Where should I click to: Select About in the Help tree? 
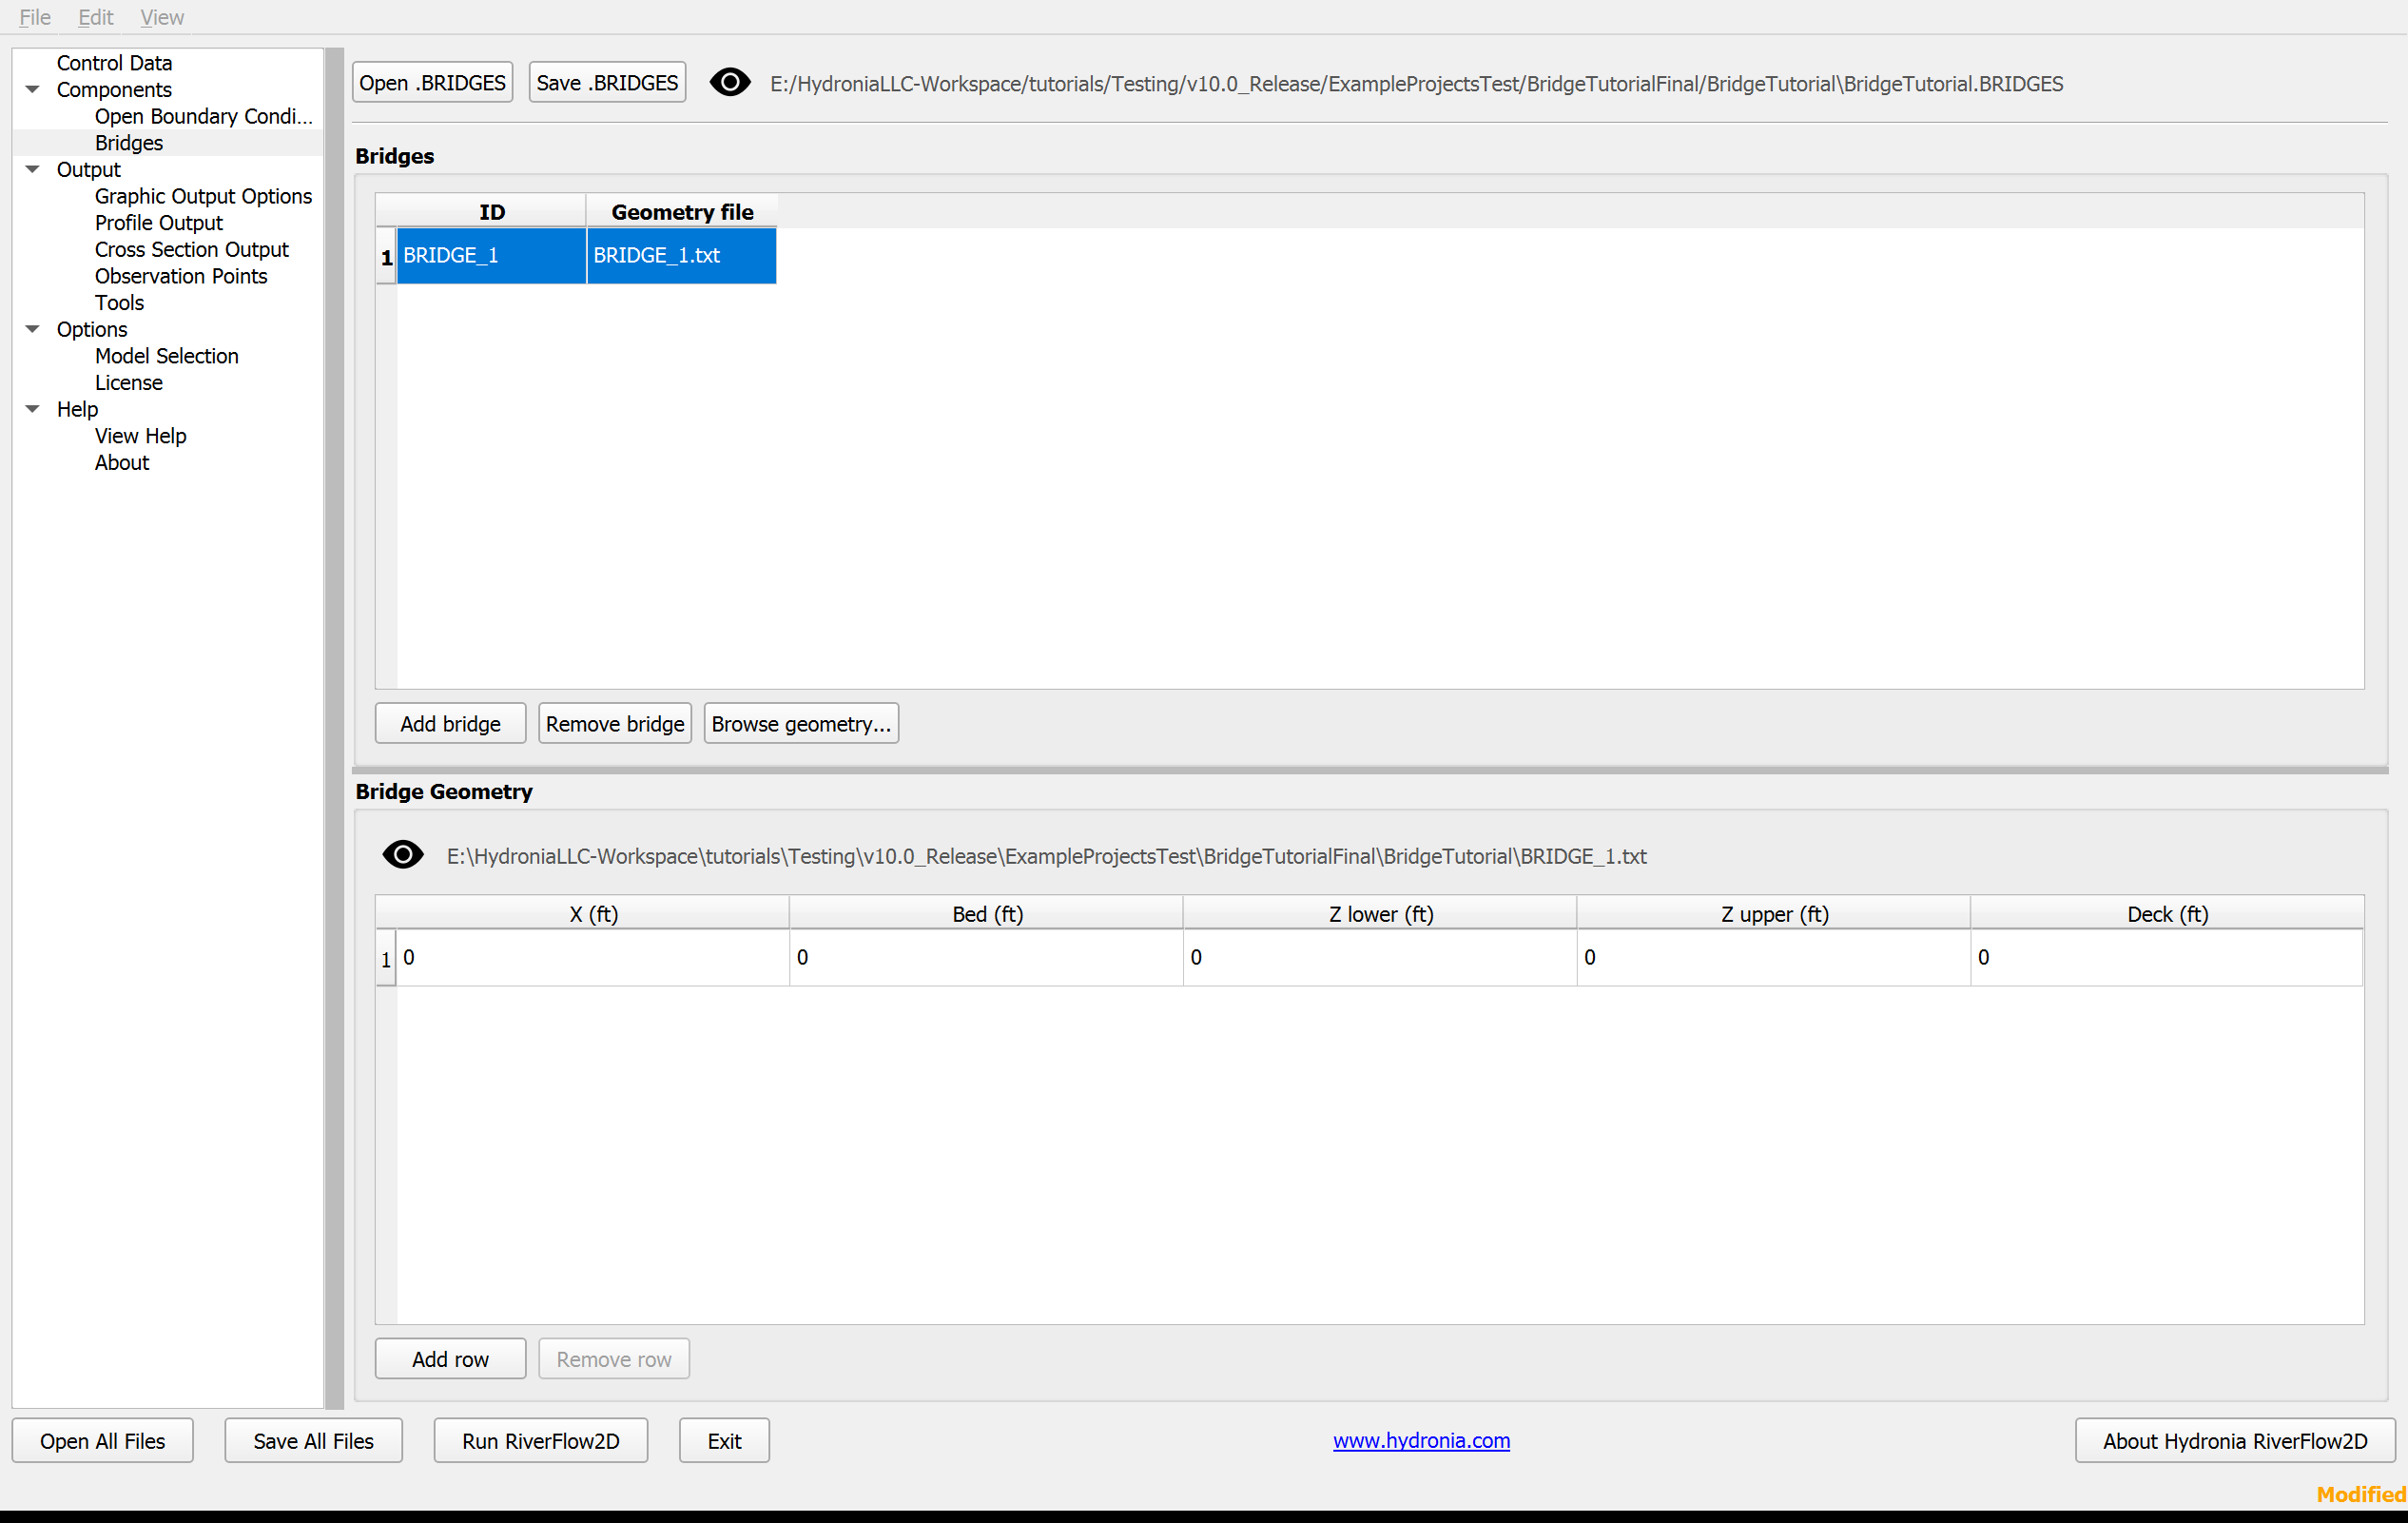coord(122,463)
